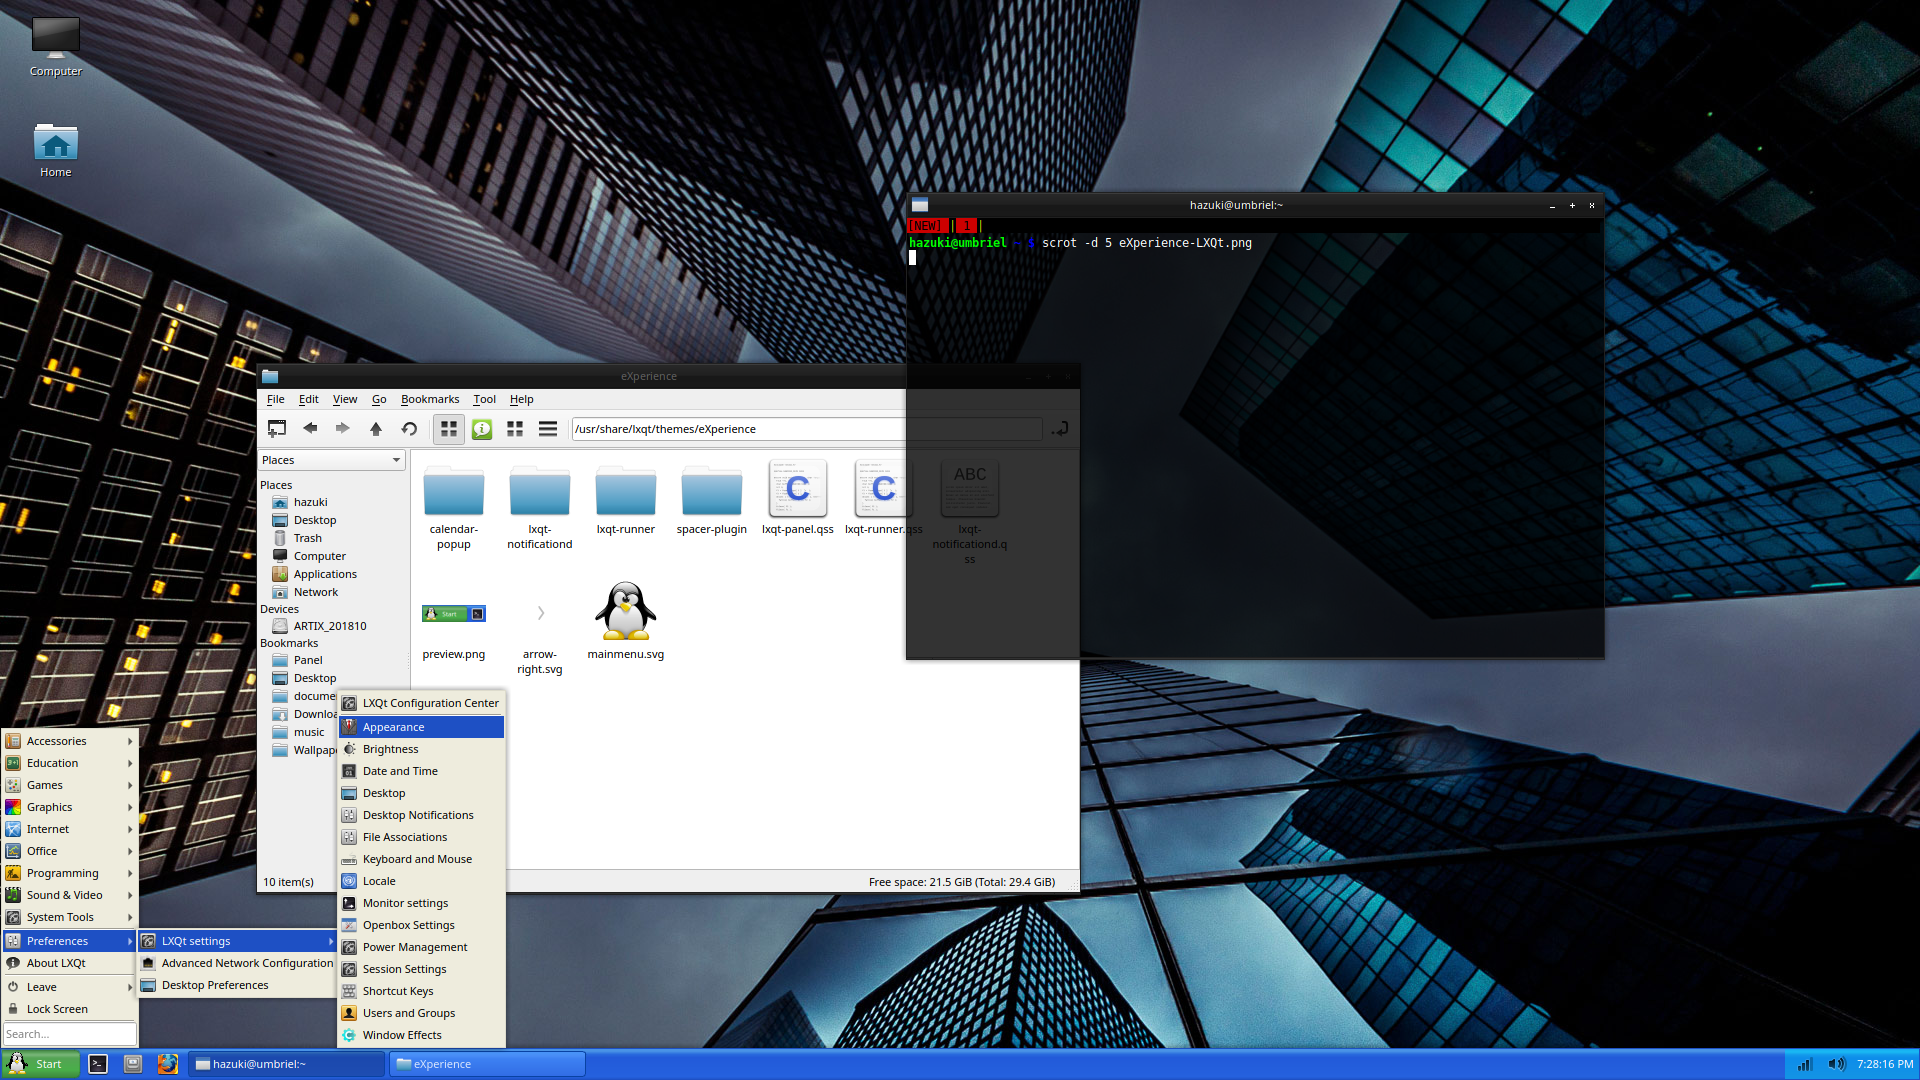
Task: Click the start menu Search field
Action: coord(69,1034)
